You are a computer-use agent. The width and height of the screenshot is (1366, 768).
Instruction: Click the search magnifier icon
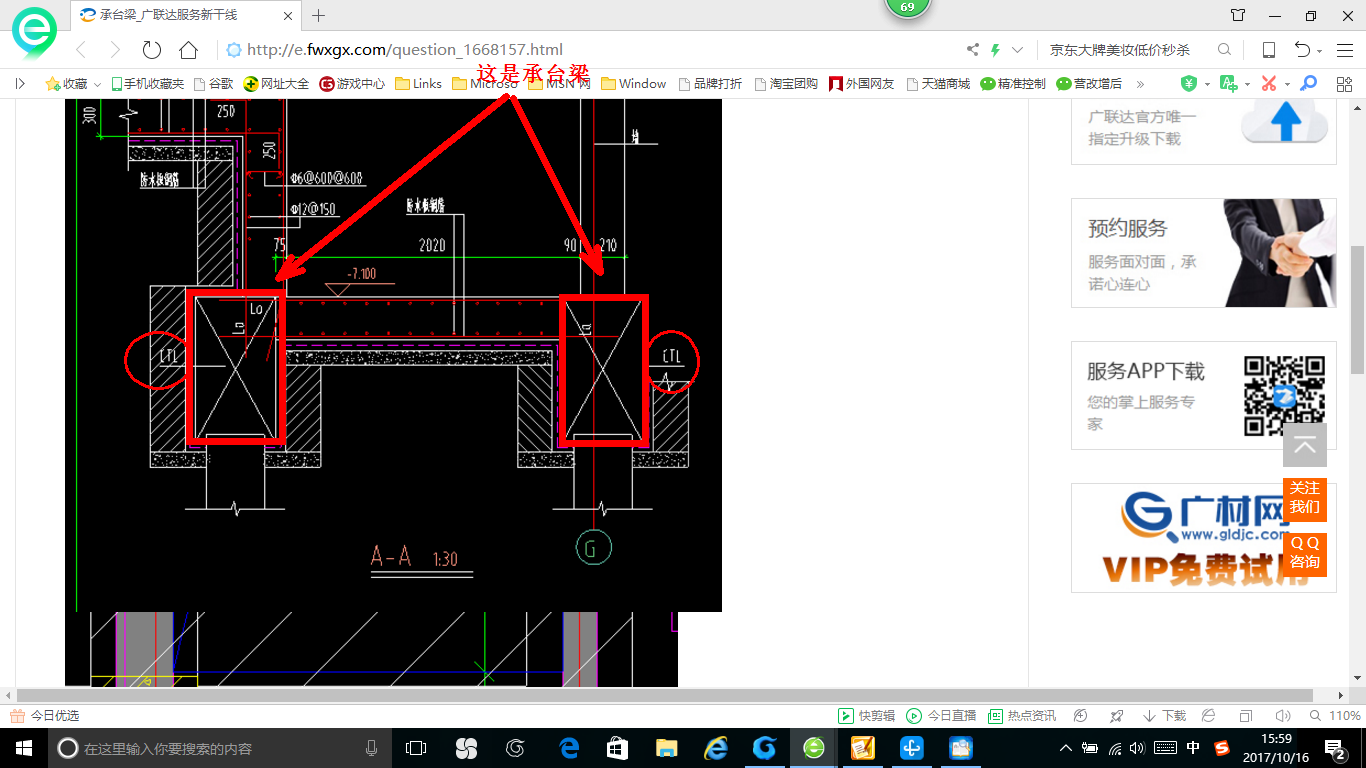pos(1224,50)
